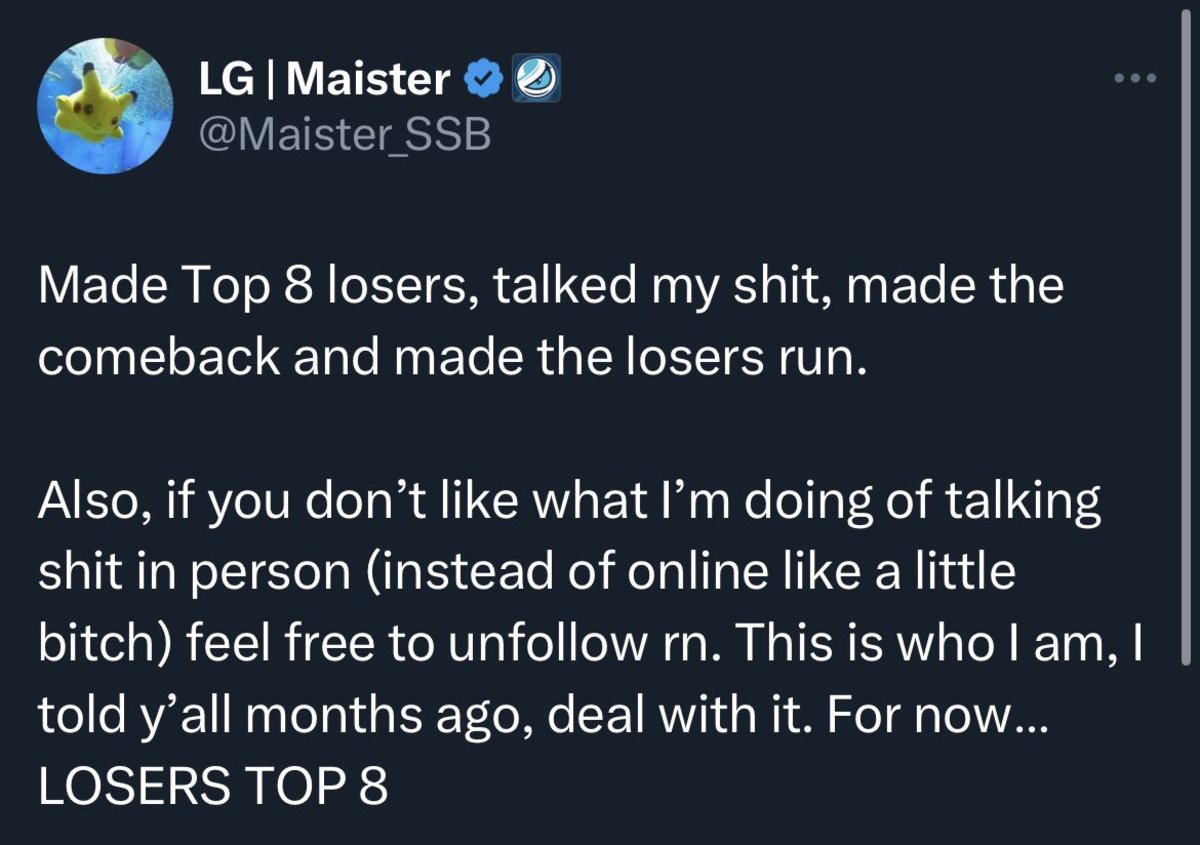Click the blue verified checkmark badge
The height and width of the screenshot is (845, 1200).
(484, 79)
